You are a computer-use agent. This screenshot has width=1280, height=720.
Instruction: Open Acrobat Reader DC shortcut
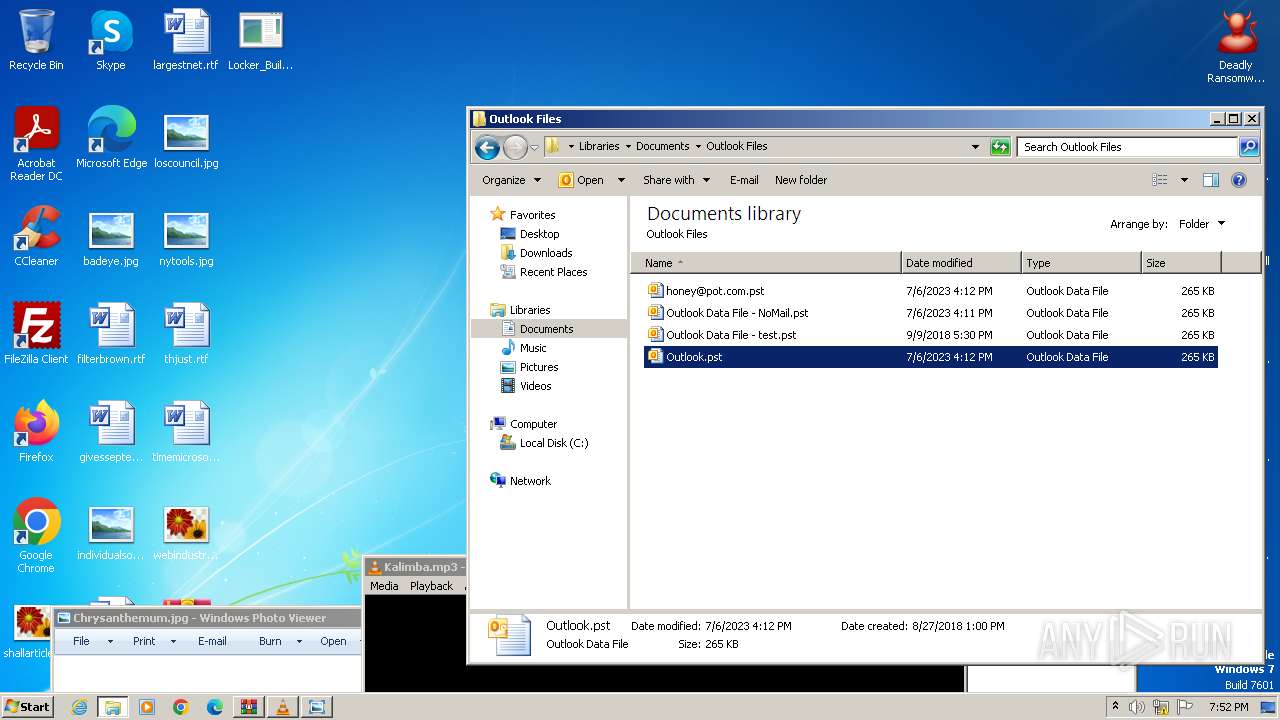coord(36,144)
